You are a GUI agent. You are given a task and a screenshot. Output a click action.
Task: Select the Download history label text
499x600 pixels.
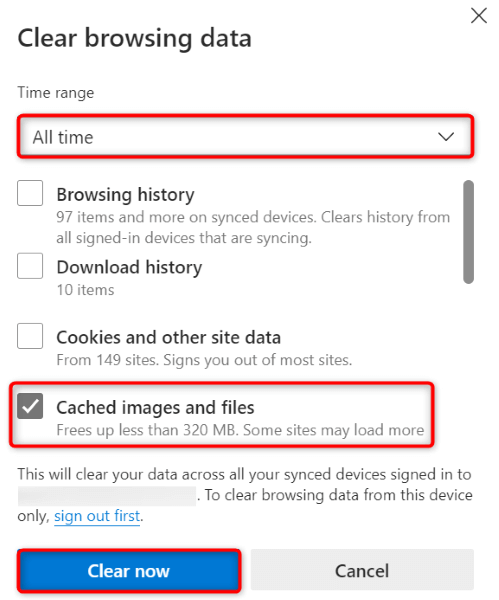[129, 267]
